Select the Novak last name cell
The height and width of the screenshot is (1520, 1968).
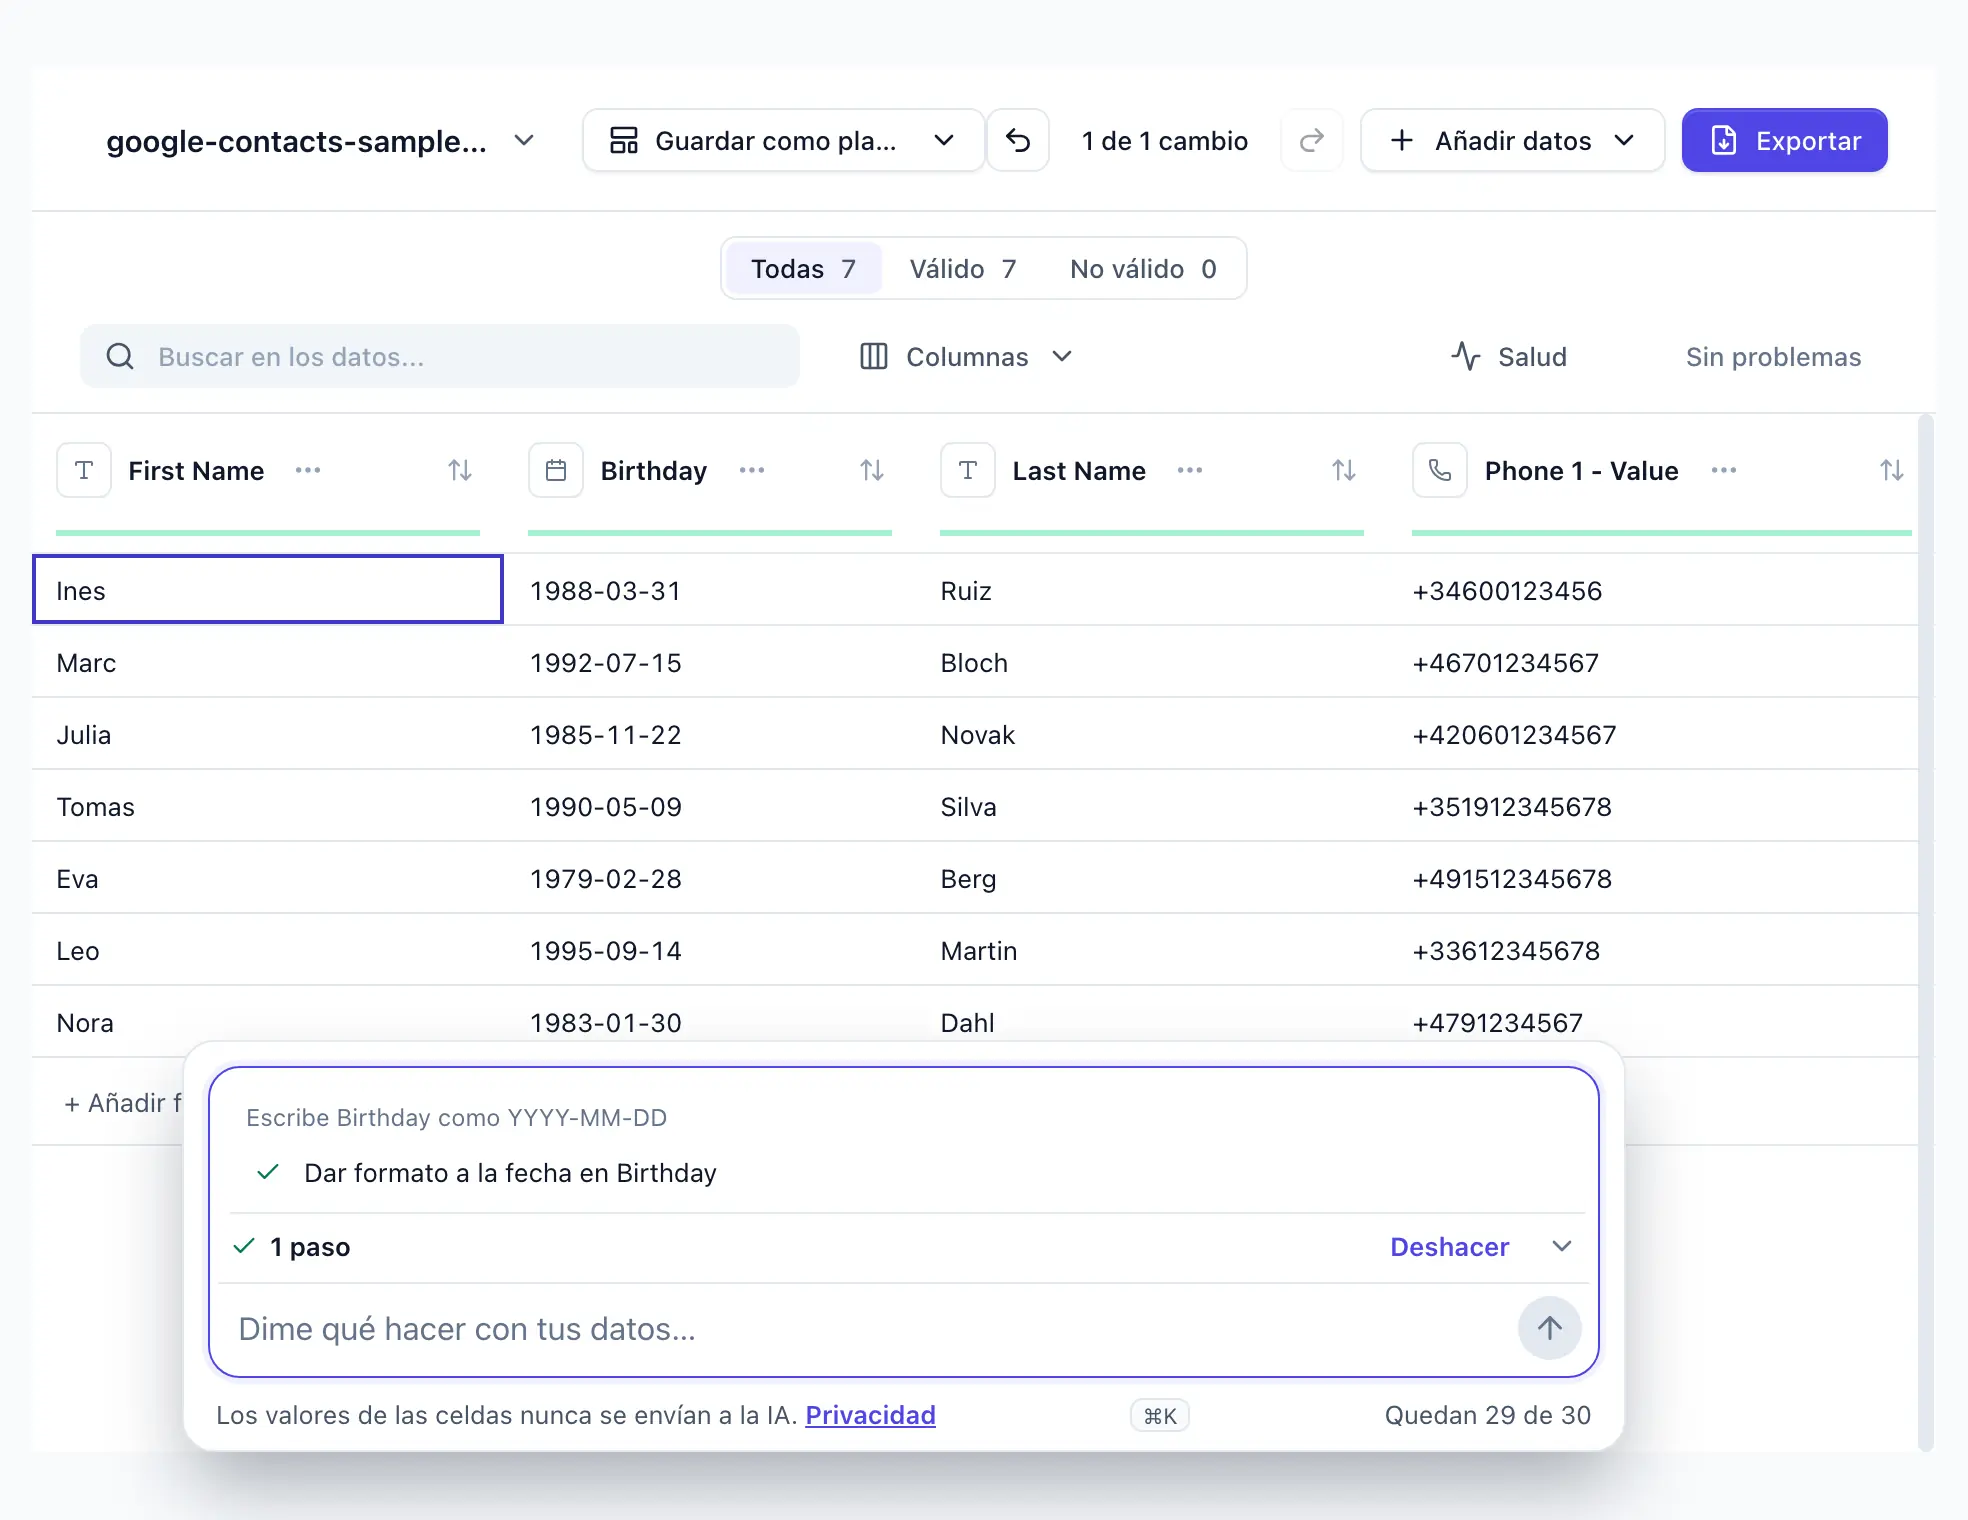(1152, 734)
